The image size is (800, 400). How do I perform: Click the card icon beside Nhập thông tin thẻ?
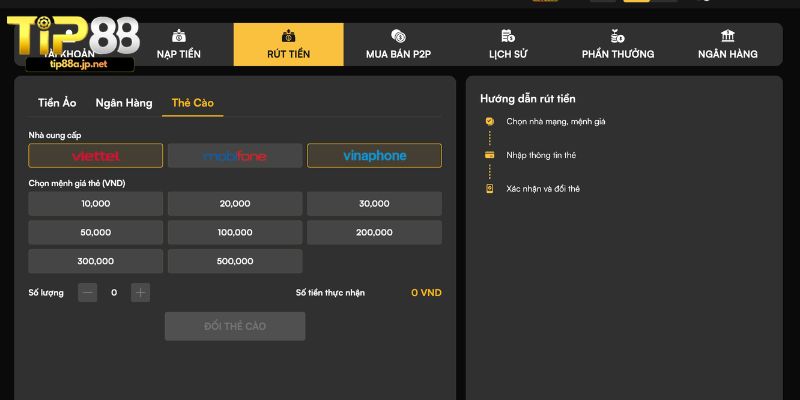(x=489, y=155)
